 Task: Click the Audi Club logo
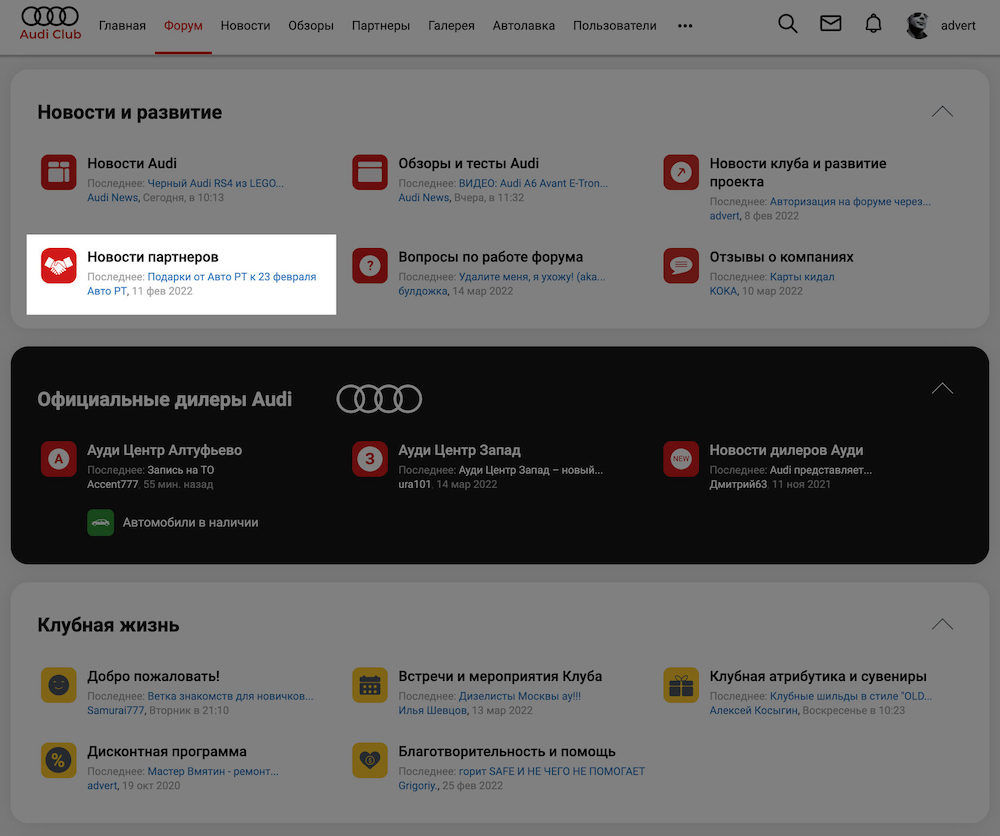pyautogui.click(x=50, y=24)
